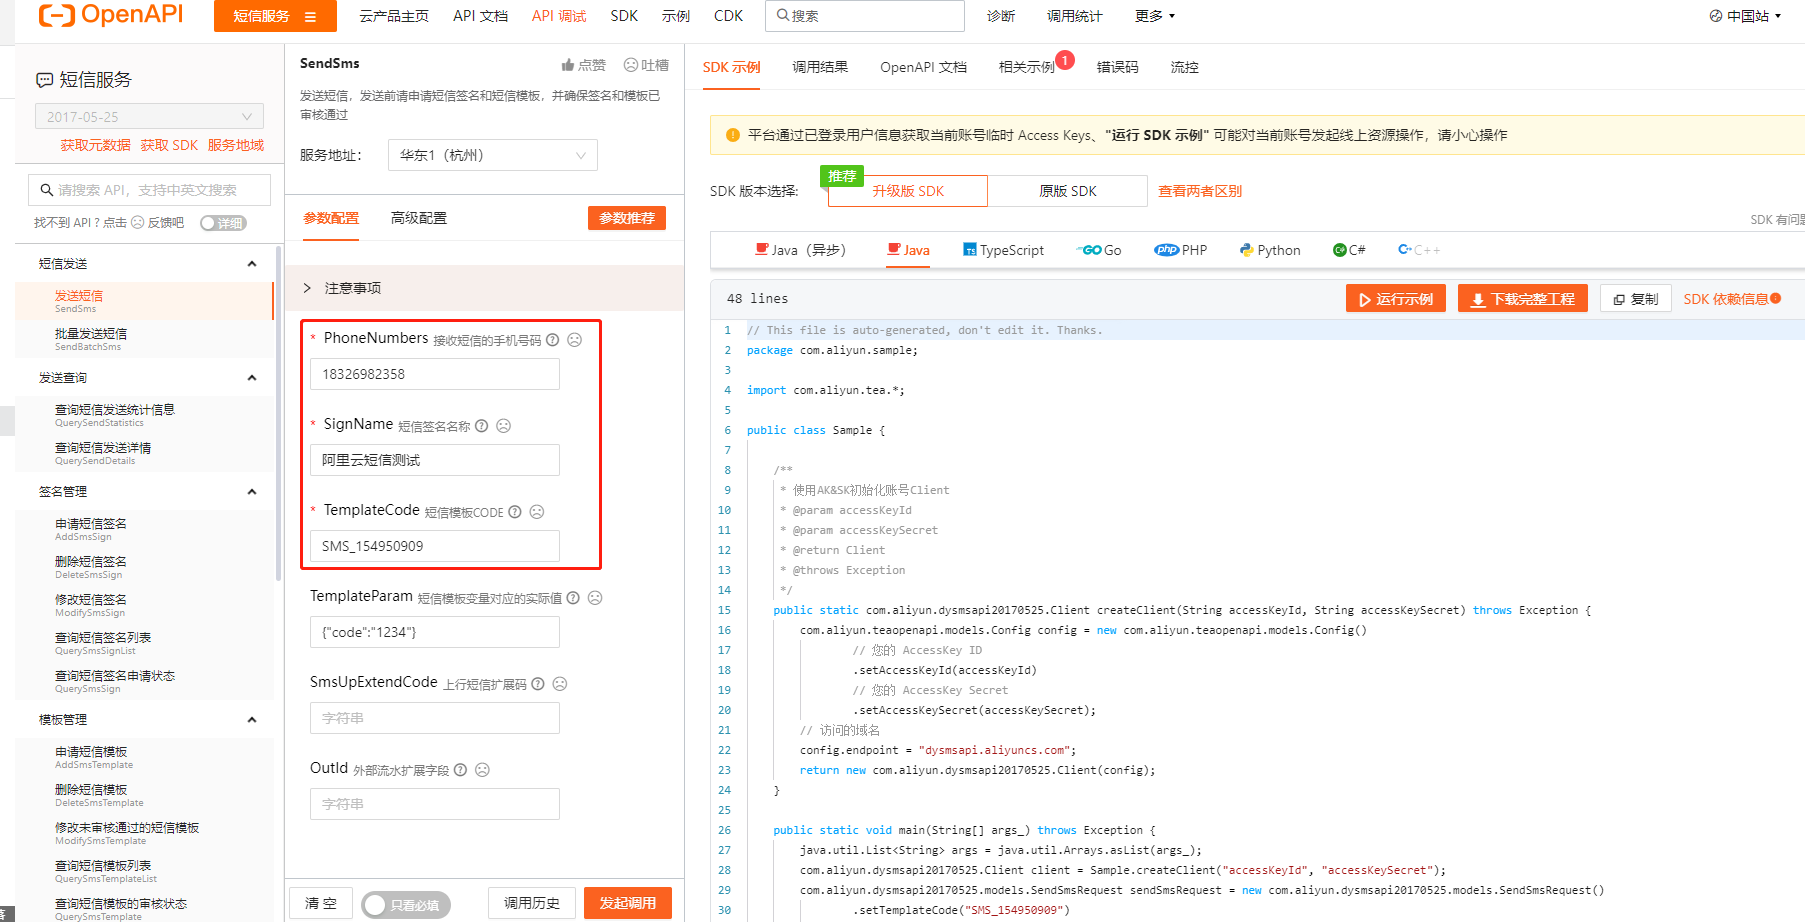Click the 短信服务 menu hamburger icon
Image resolution: width=1805 pixels, height=922 pixels.
[x=310, y=16]
